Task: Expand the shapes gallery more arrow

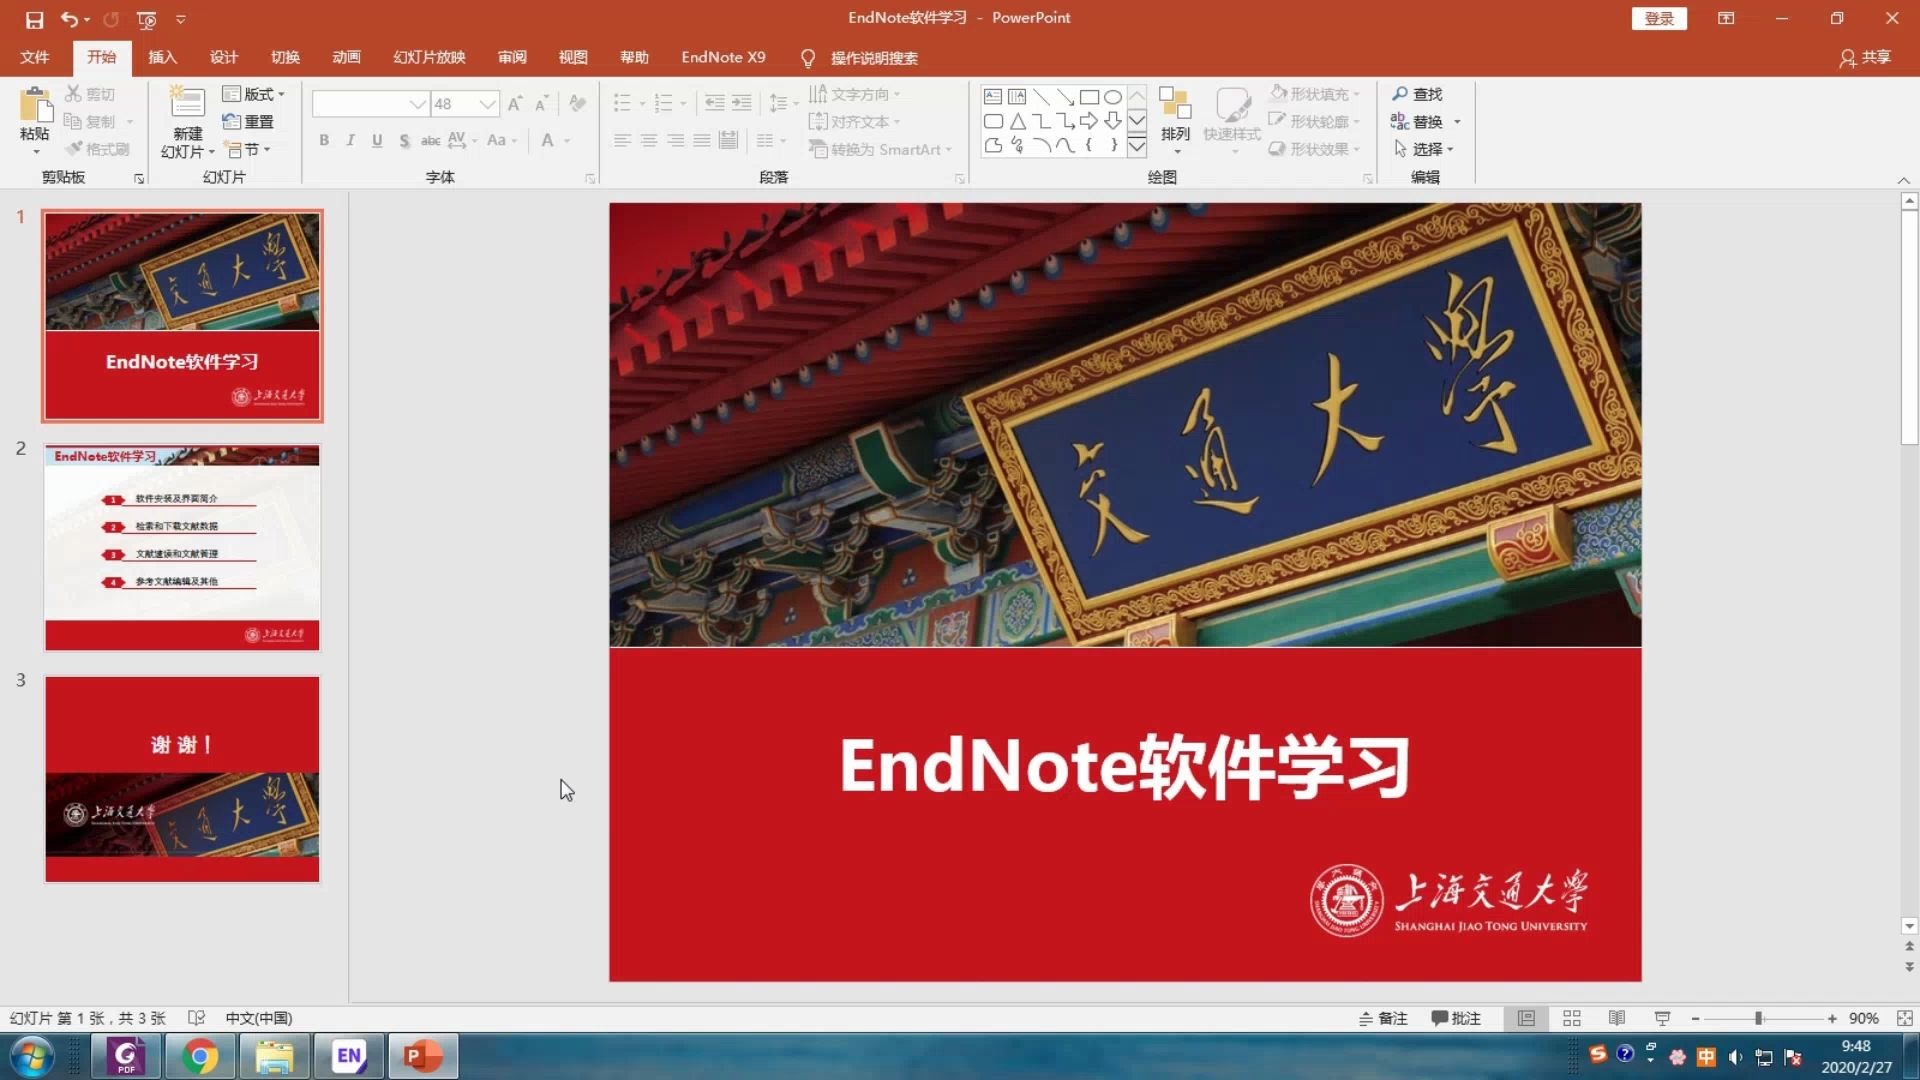Action: 1137,147
